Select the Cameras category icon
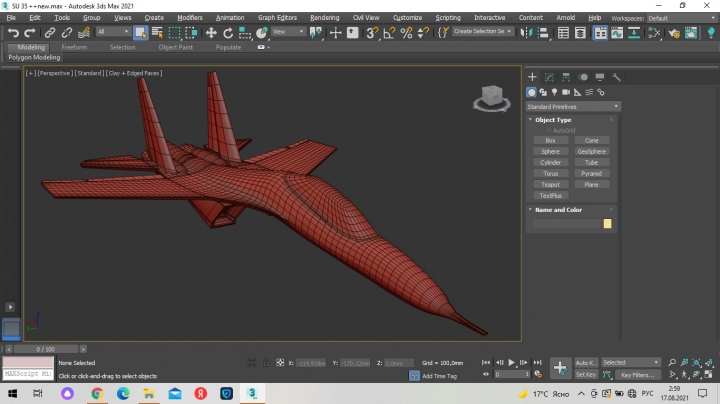The image size is (720, 404). [x=566, y=92]
